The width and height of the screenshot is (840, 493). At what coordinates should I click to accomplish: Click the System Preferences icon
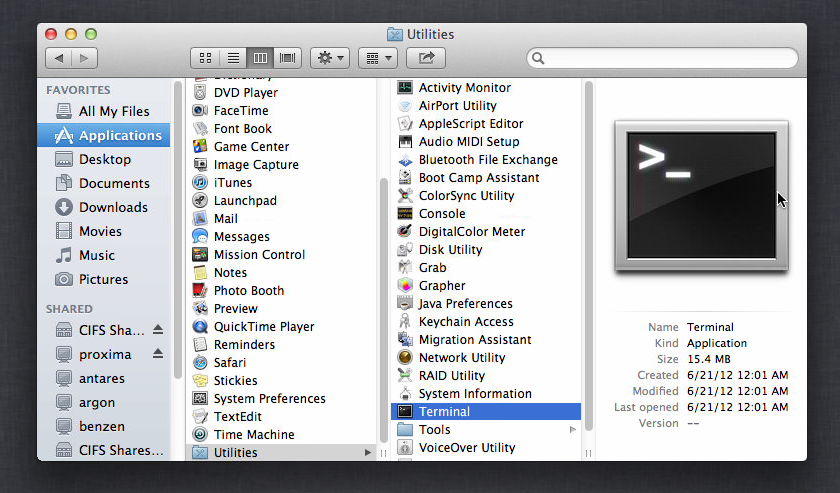click(x=200, y=399)
